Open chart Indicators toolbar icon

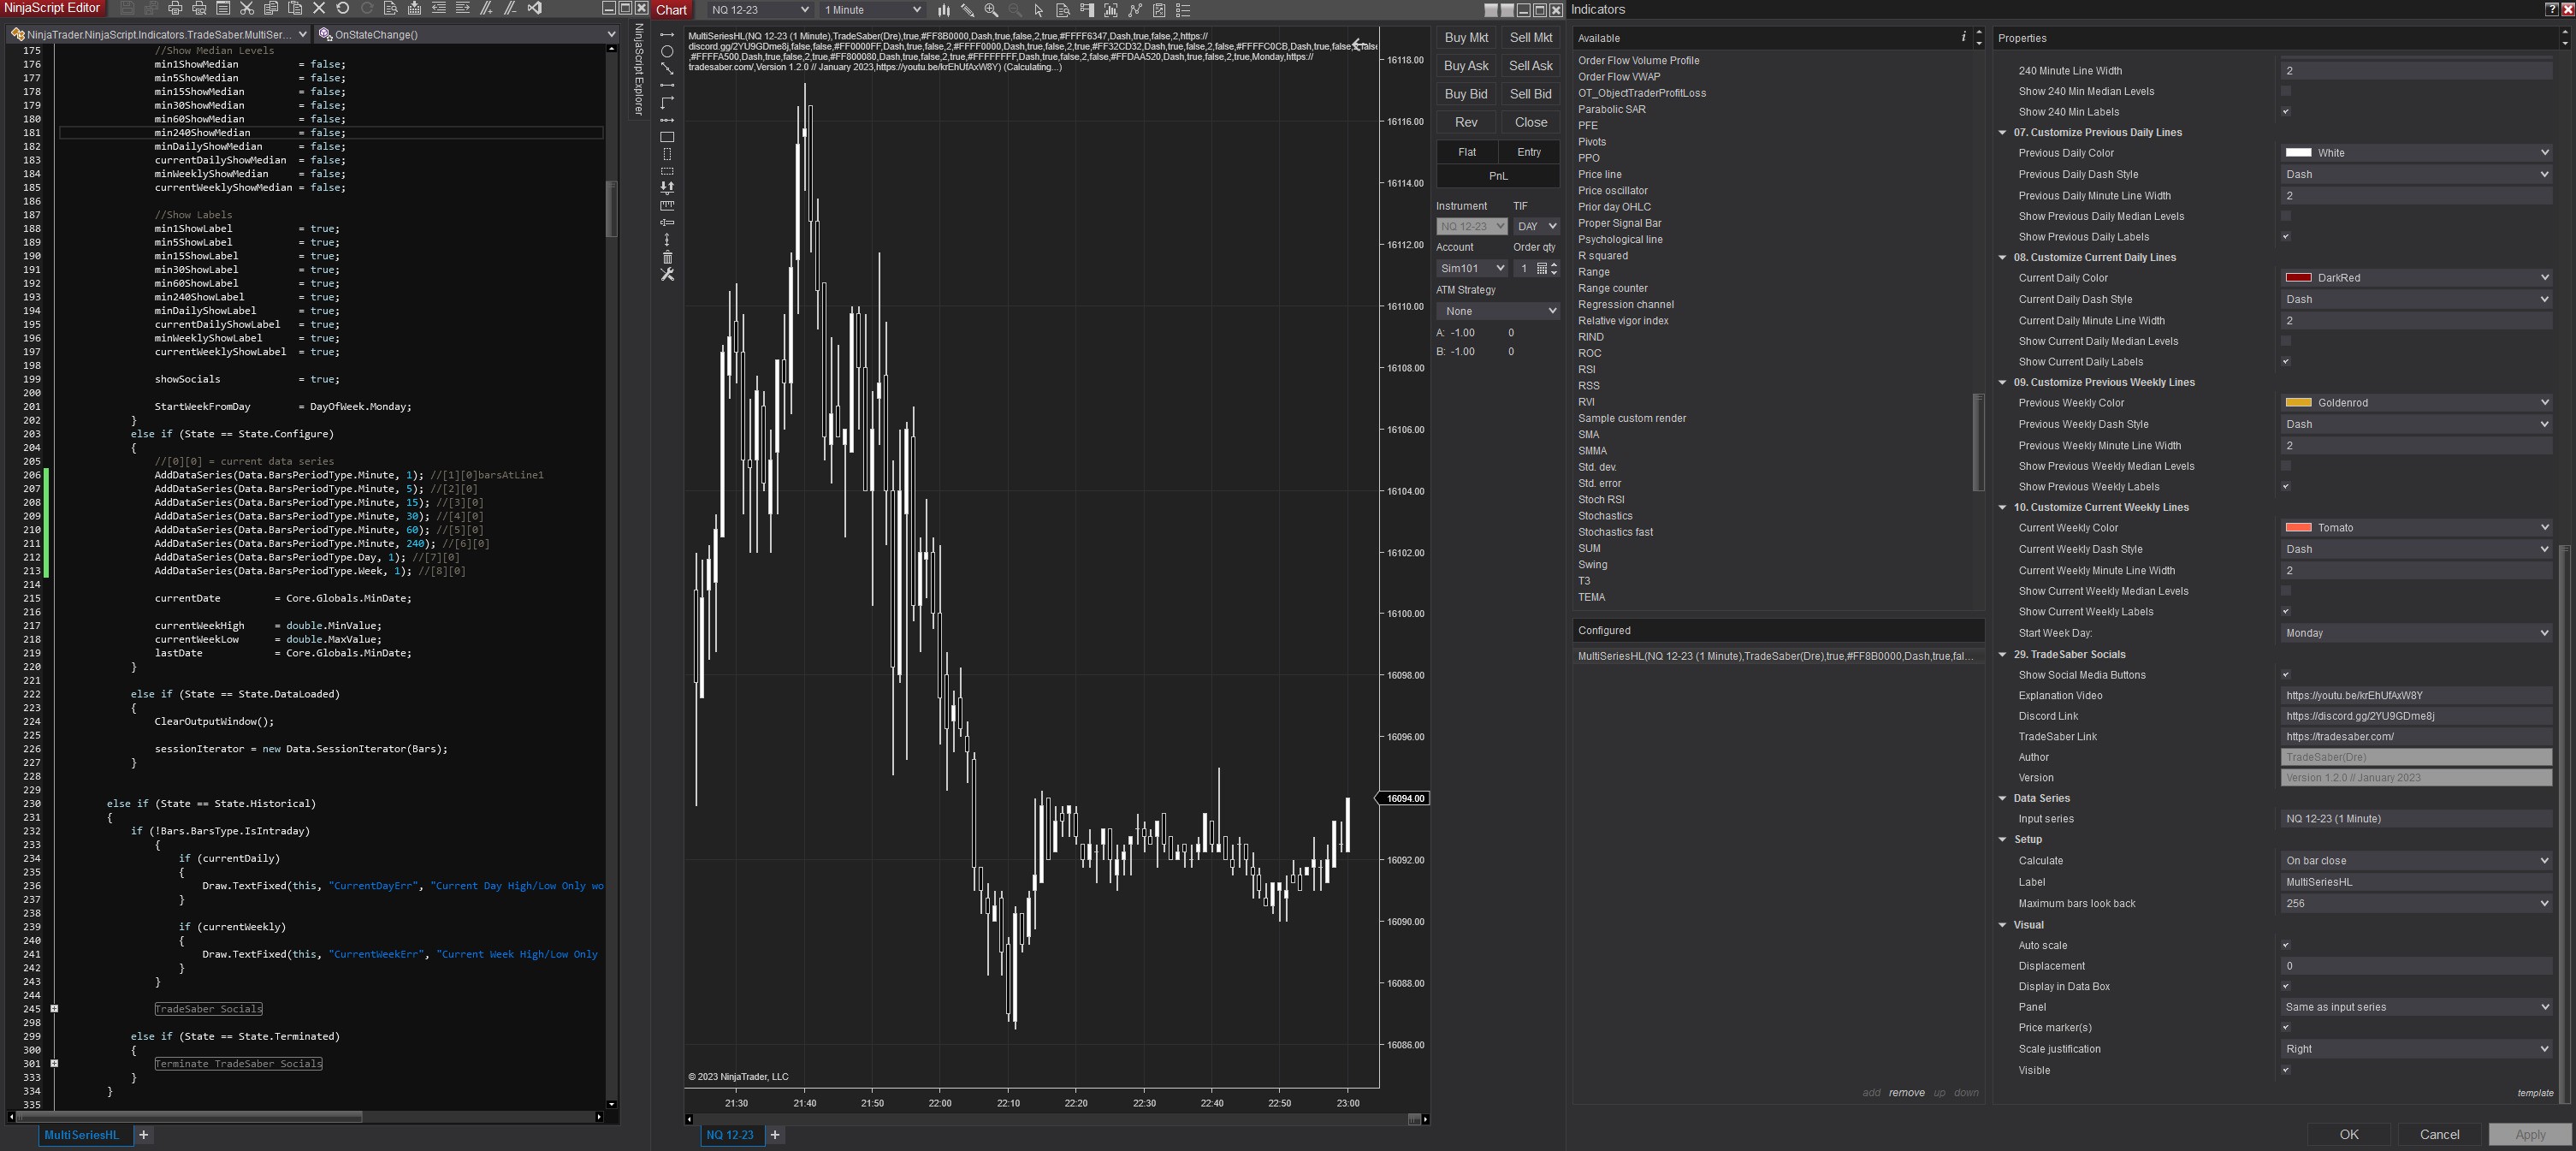1135,10
